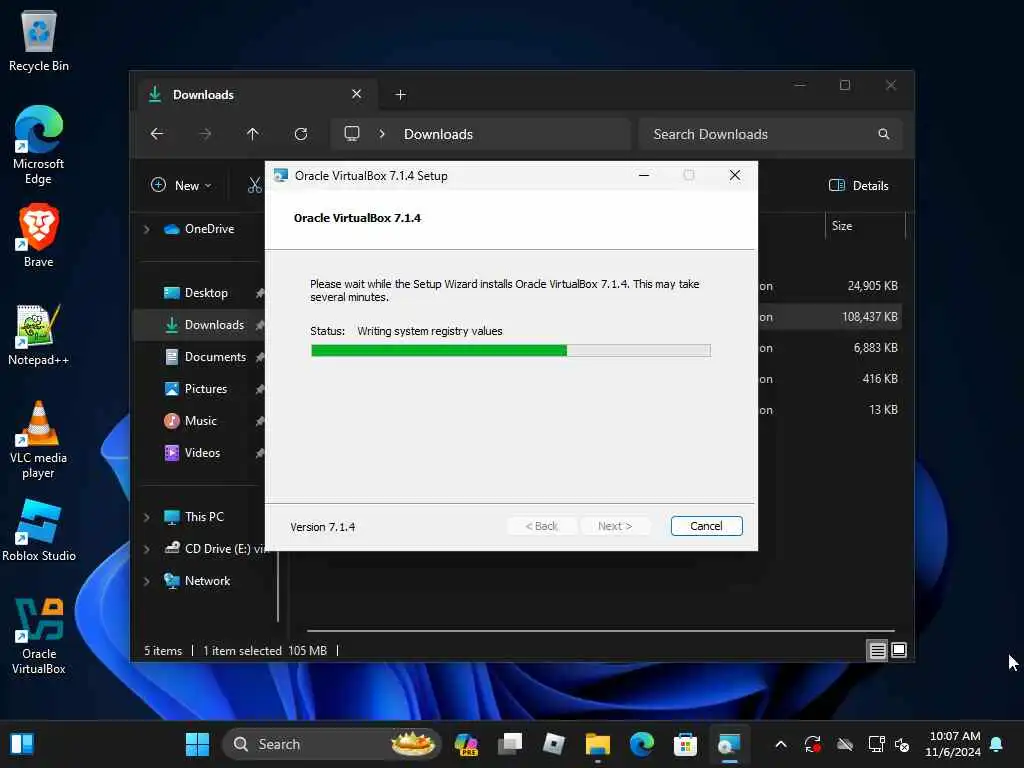Go up one folder level in Explorer
The width and height of the screenshot is (1024, 768).
(253, 134)
